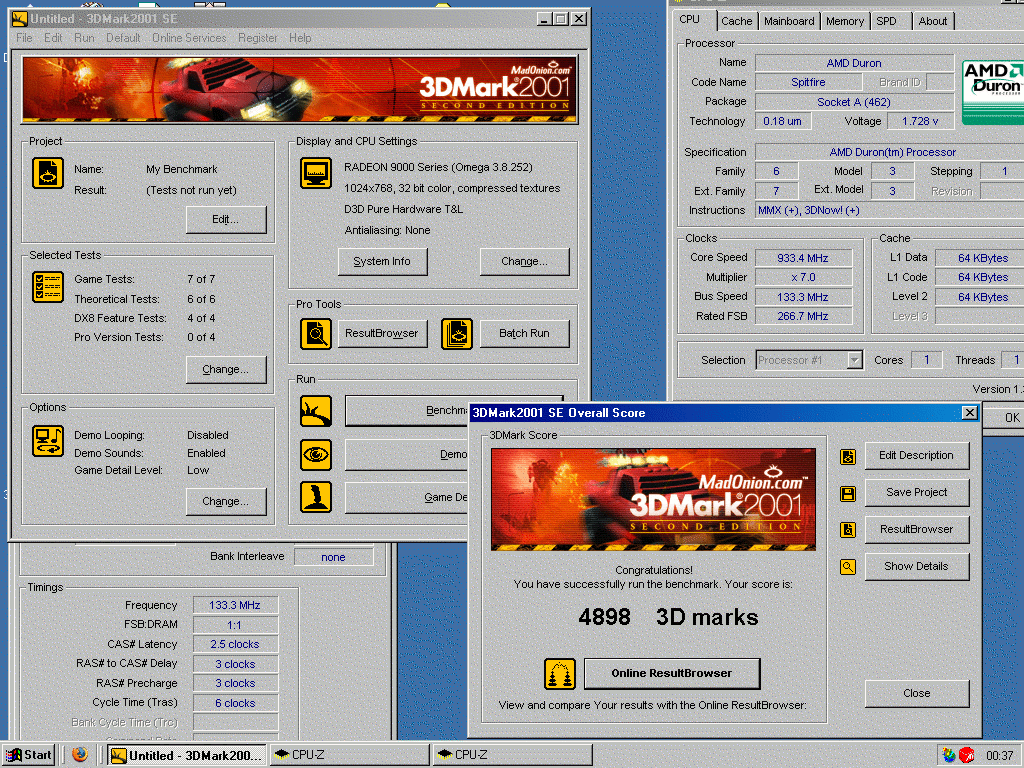Click the Project icon in 3DMark window
1024x768 pixels.
coord(48,174)
